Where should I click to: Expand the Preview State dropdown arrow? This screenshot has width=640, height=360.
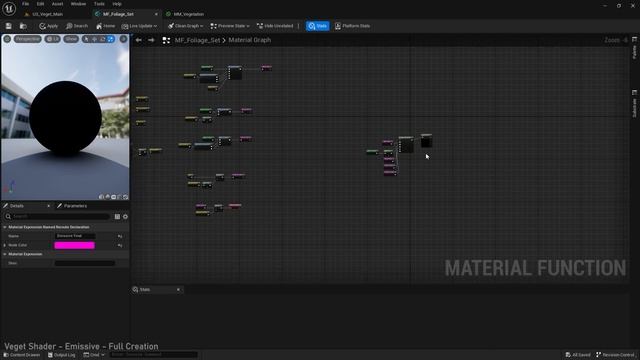tap(248, 26)
